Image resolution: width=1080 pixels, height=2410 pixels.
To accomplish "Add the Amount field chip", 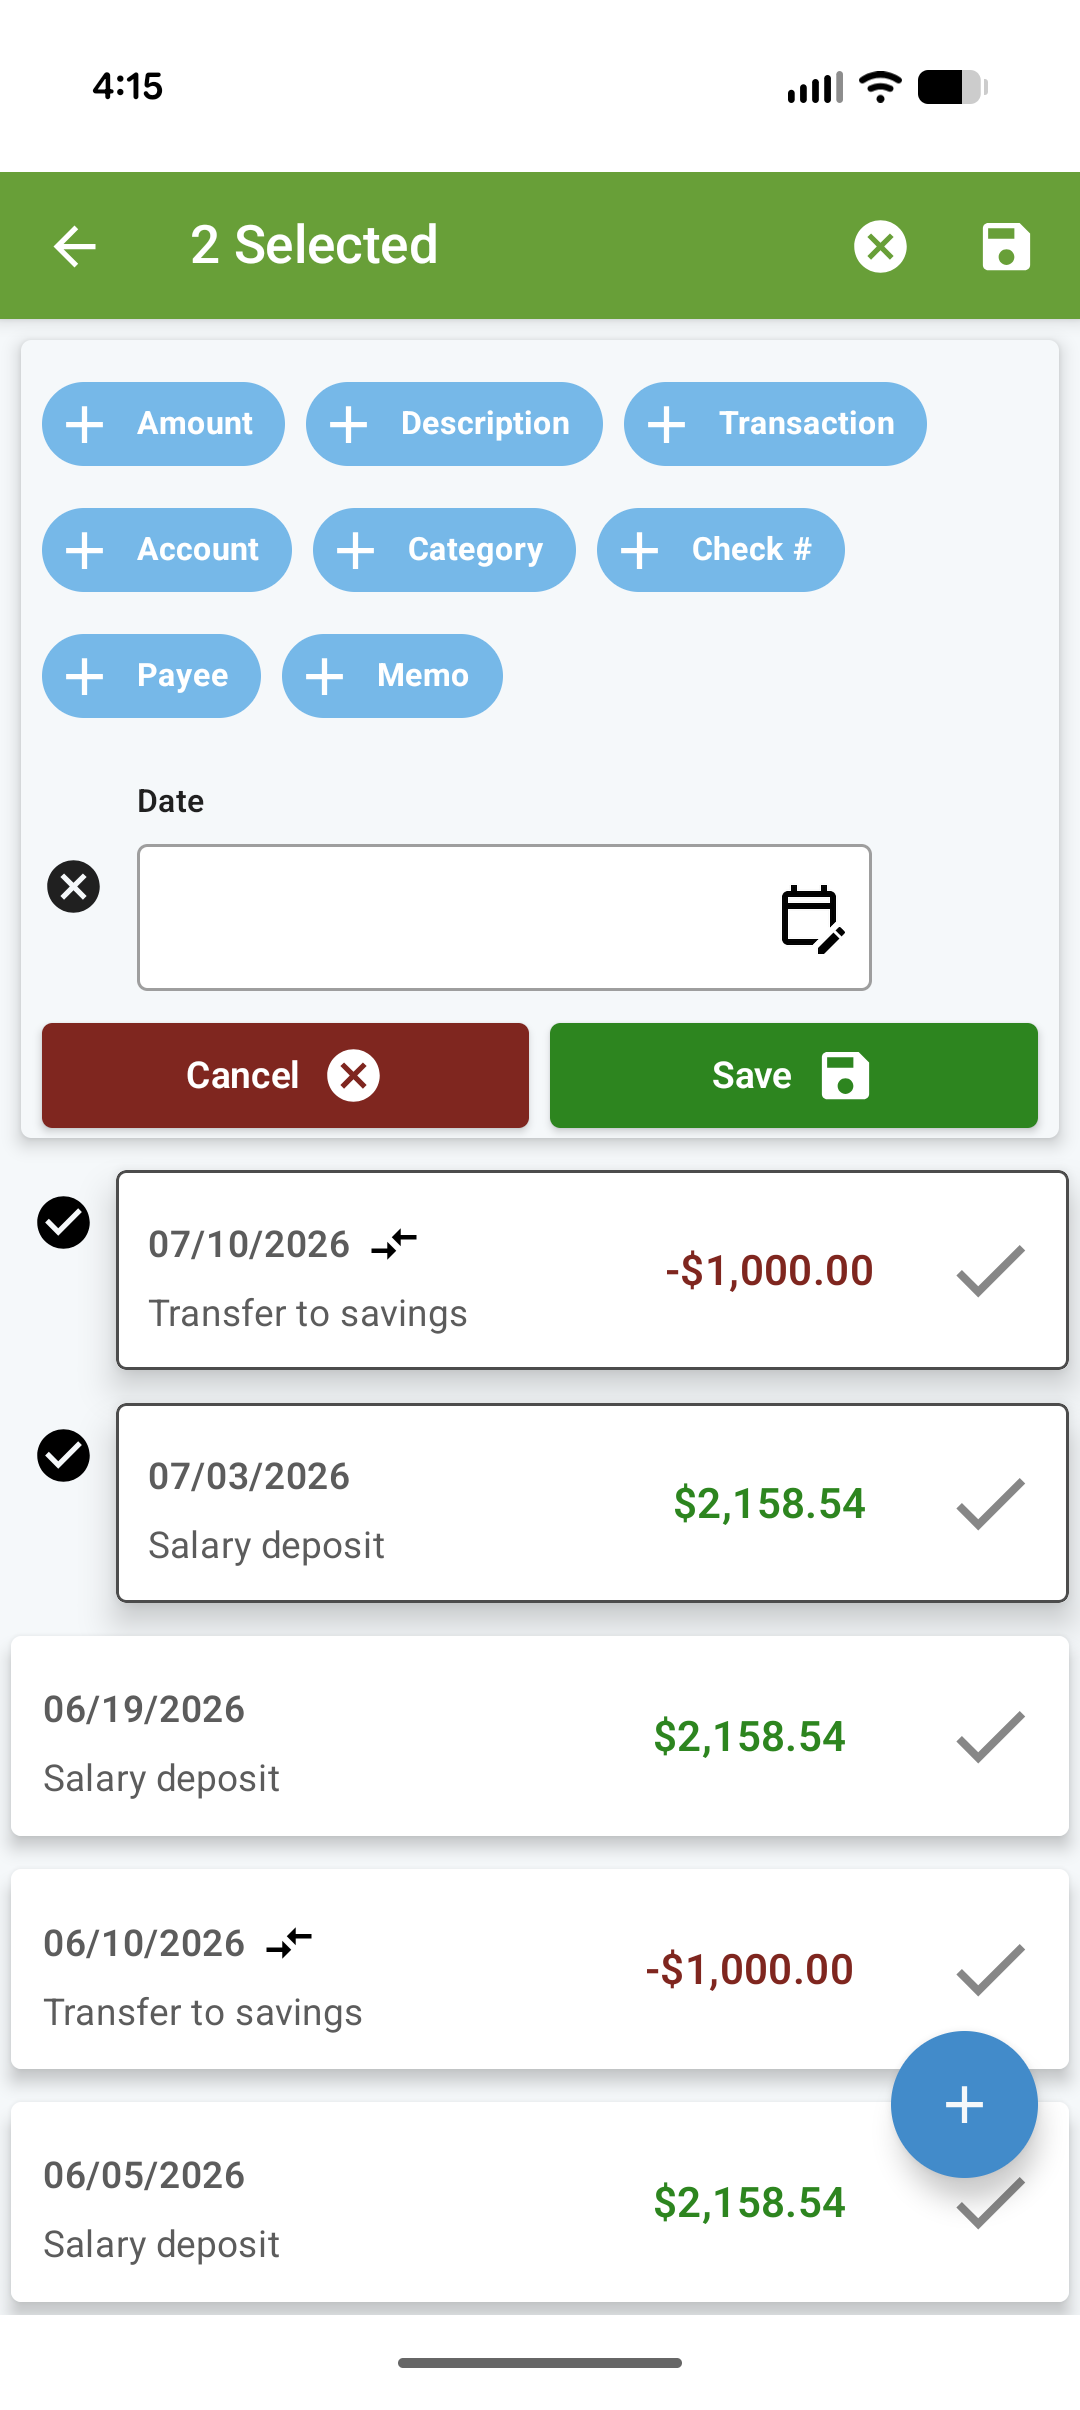I will pyautogui.click(x=163, y=424).
